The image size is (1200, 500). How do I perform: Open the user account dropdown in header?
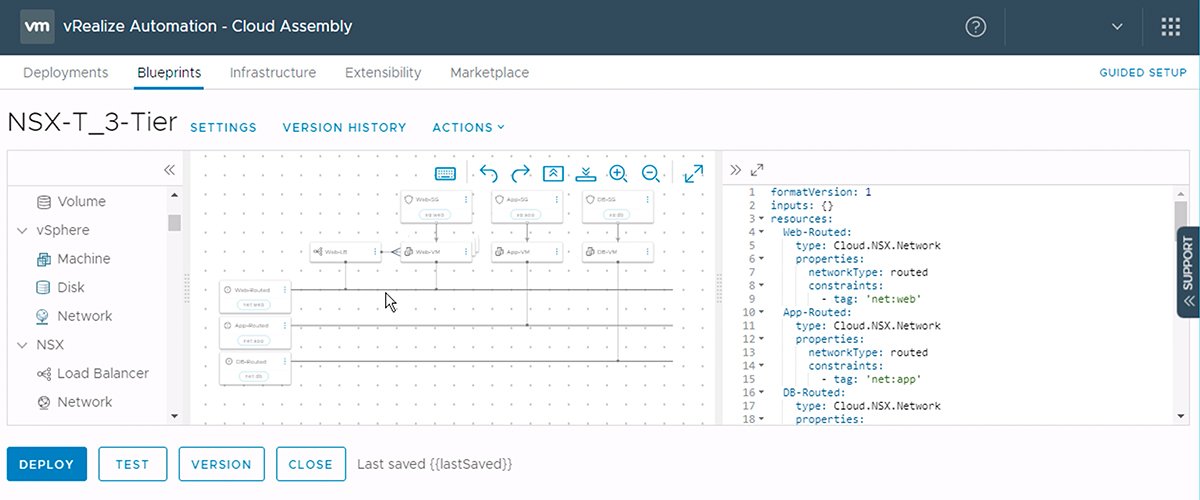pos(1117,27)
